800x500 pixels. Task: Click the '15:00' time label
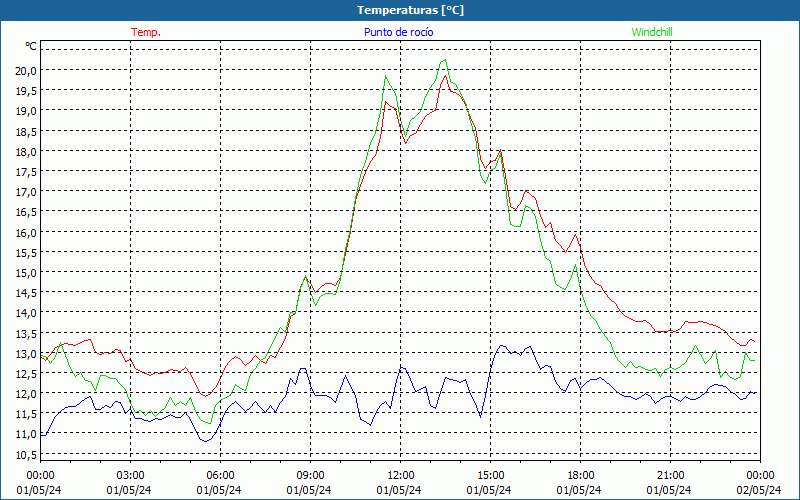[x=491, y=476]
